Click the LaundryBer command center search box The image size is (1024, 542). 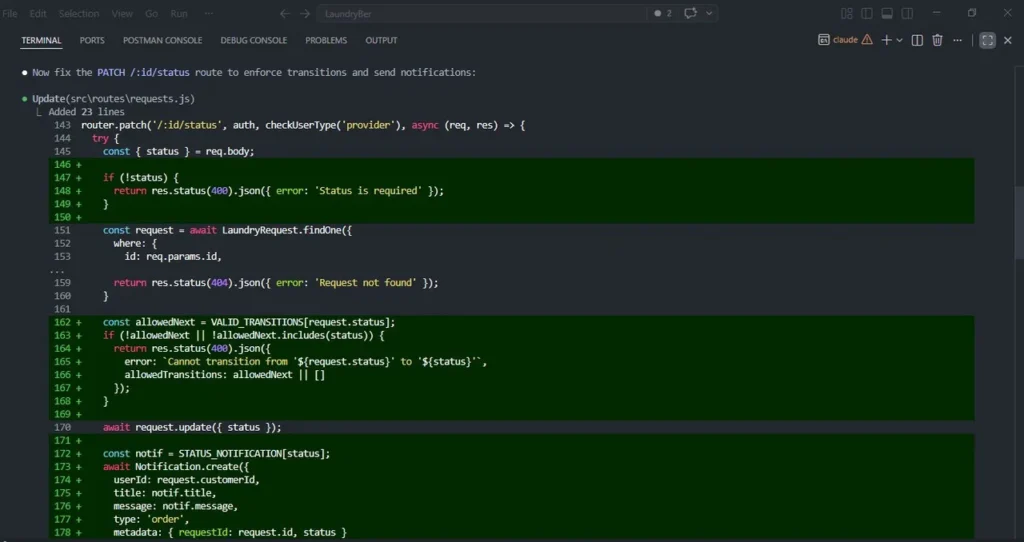(x=481, y=14)
